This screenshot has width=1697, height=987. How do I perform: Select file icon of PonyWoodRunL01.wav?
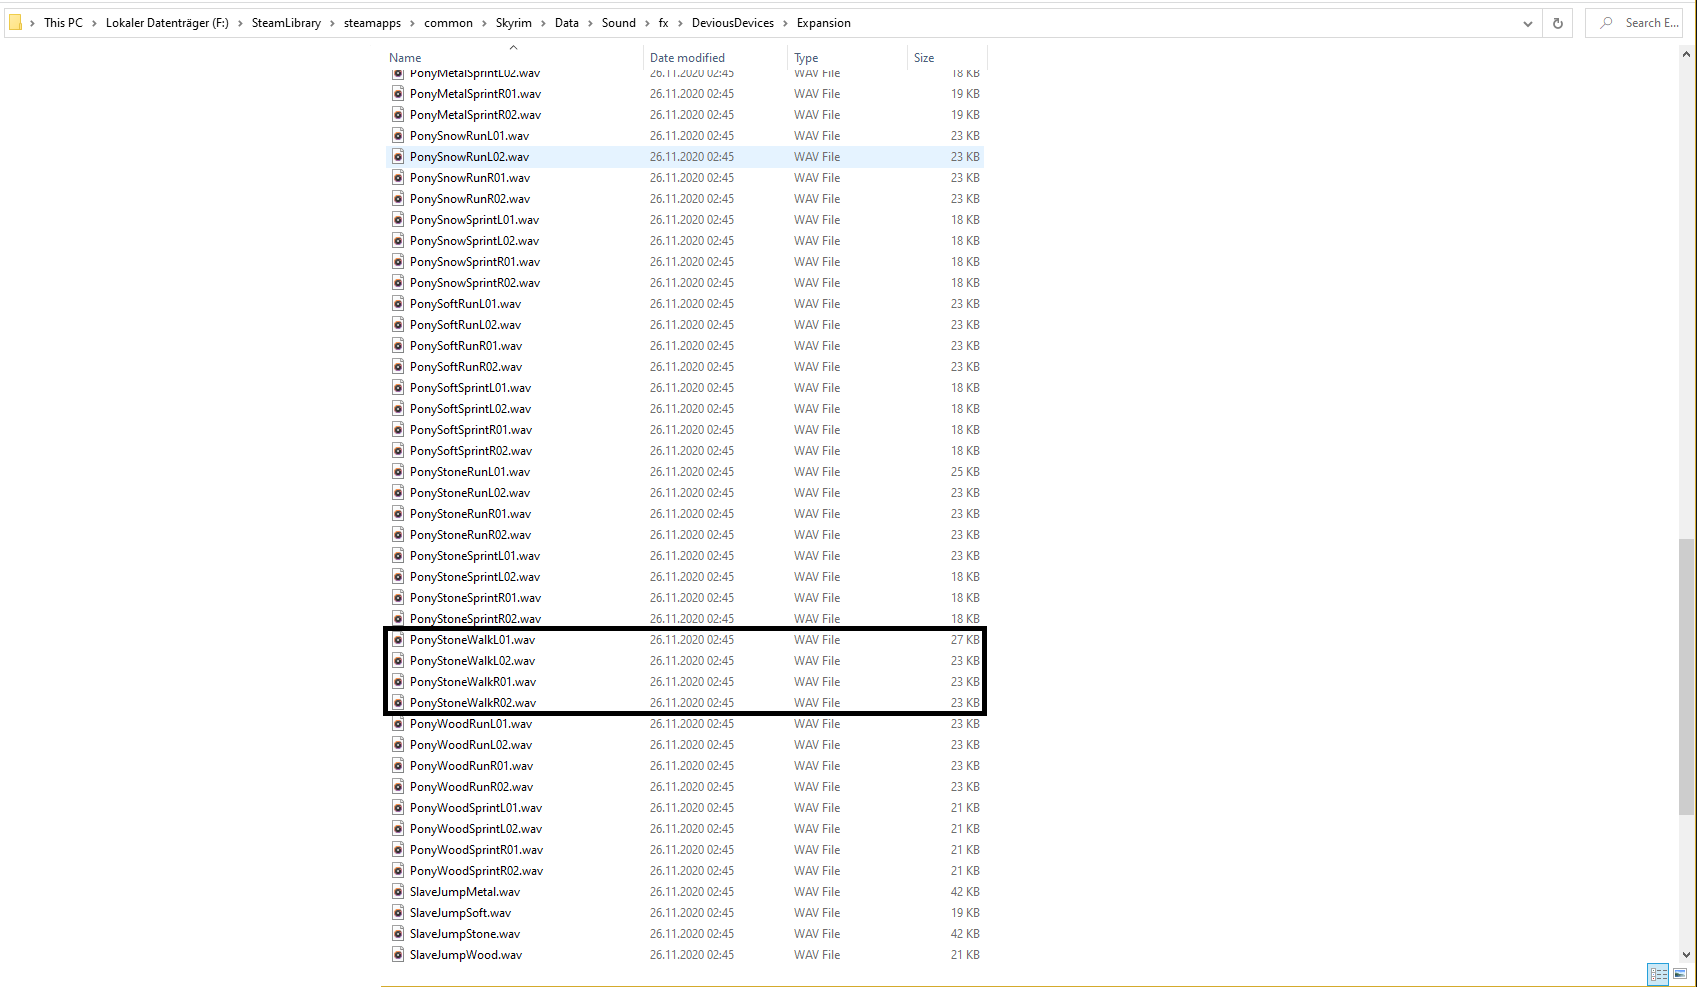point(398,724)
